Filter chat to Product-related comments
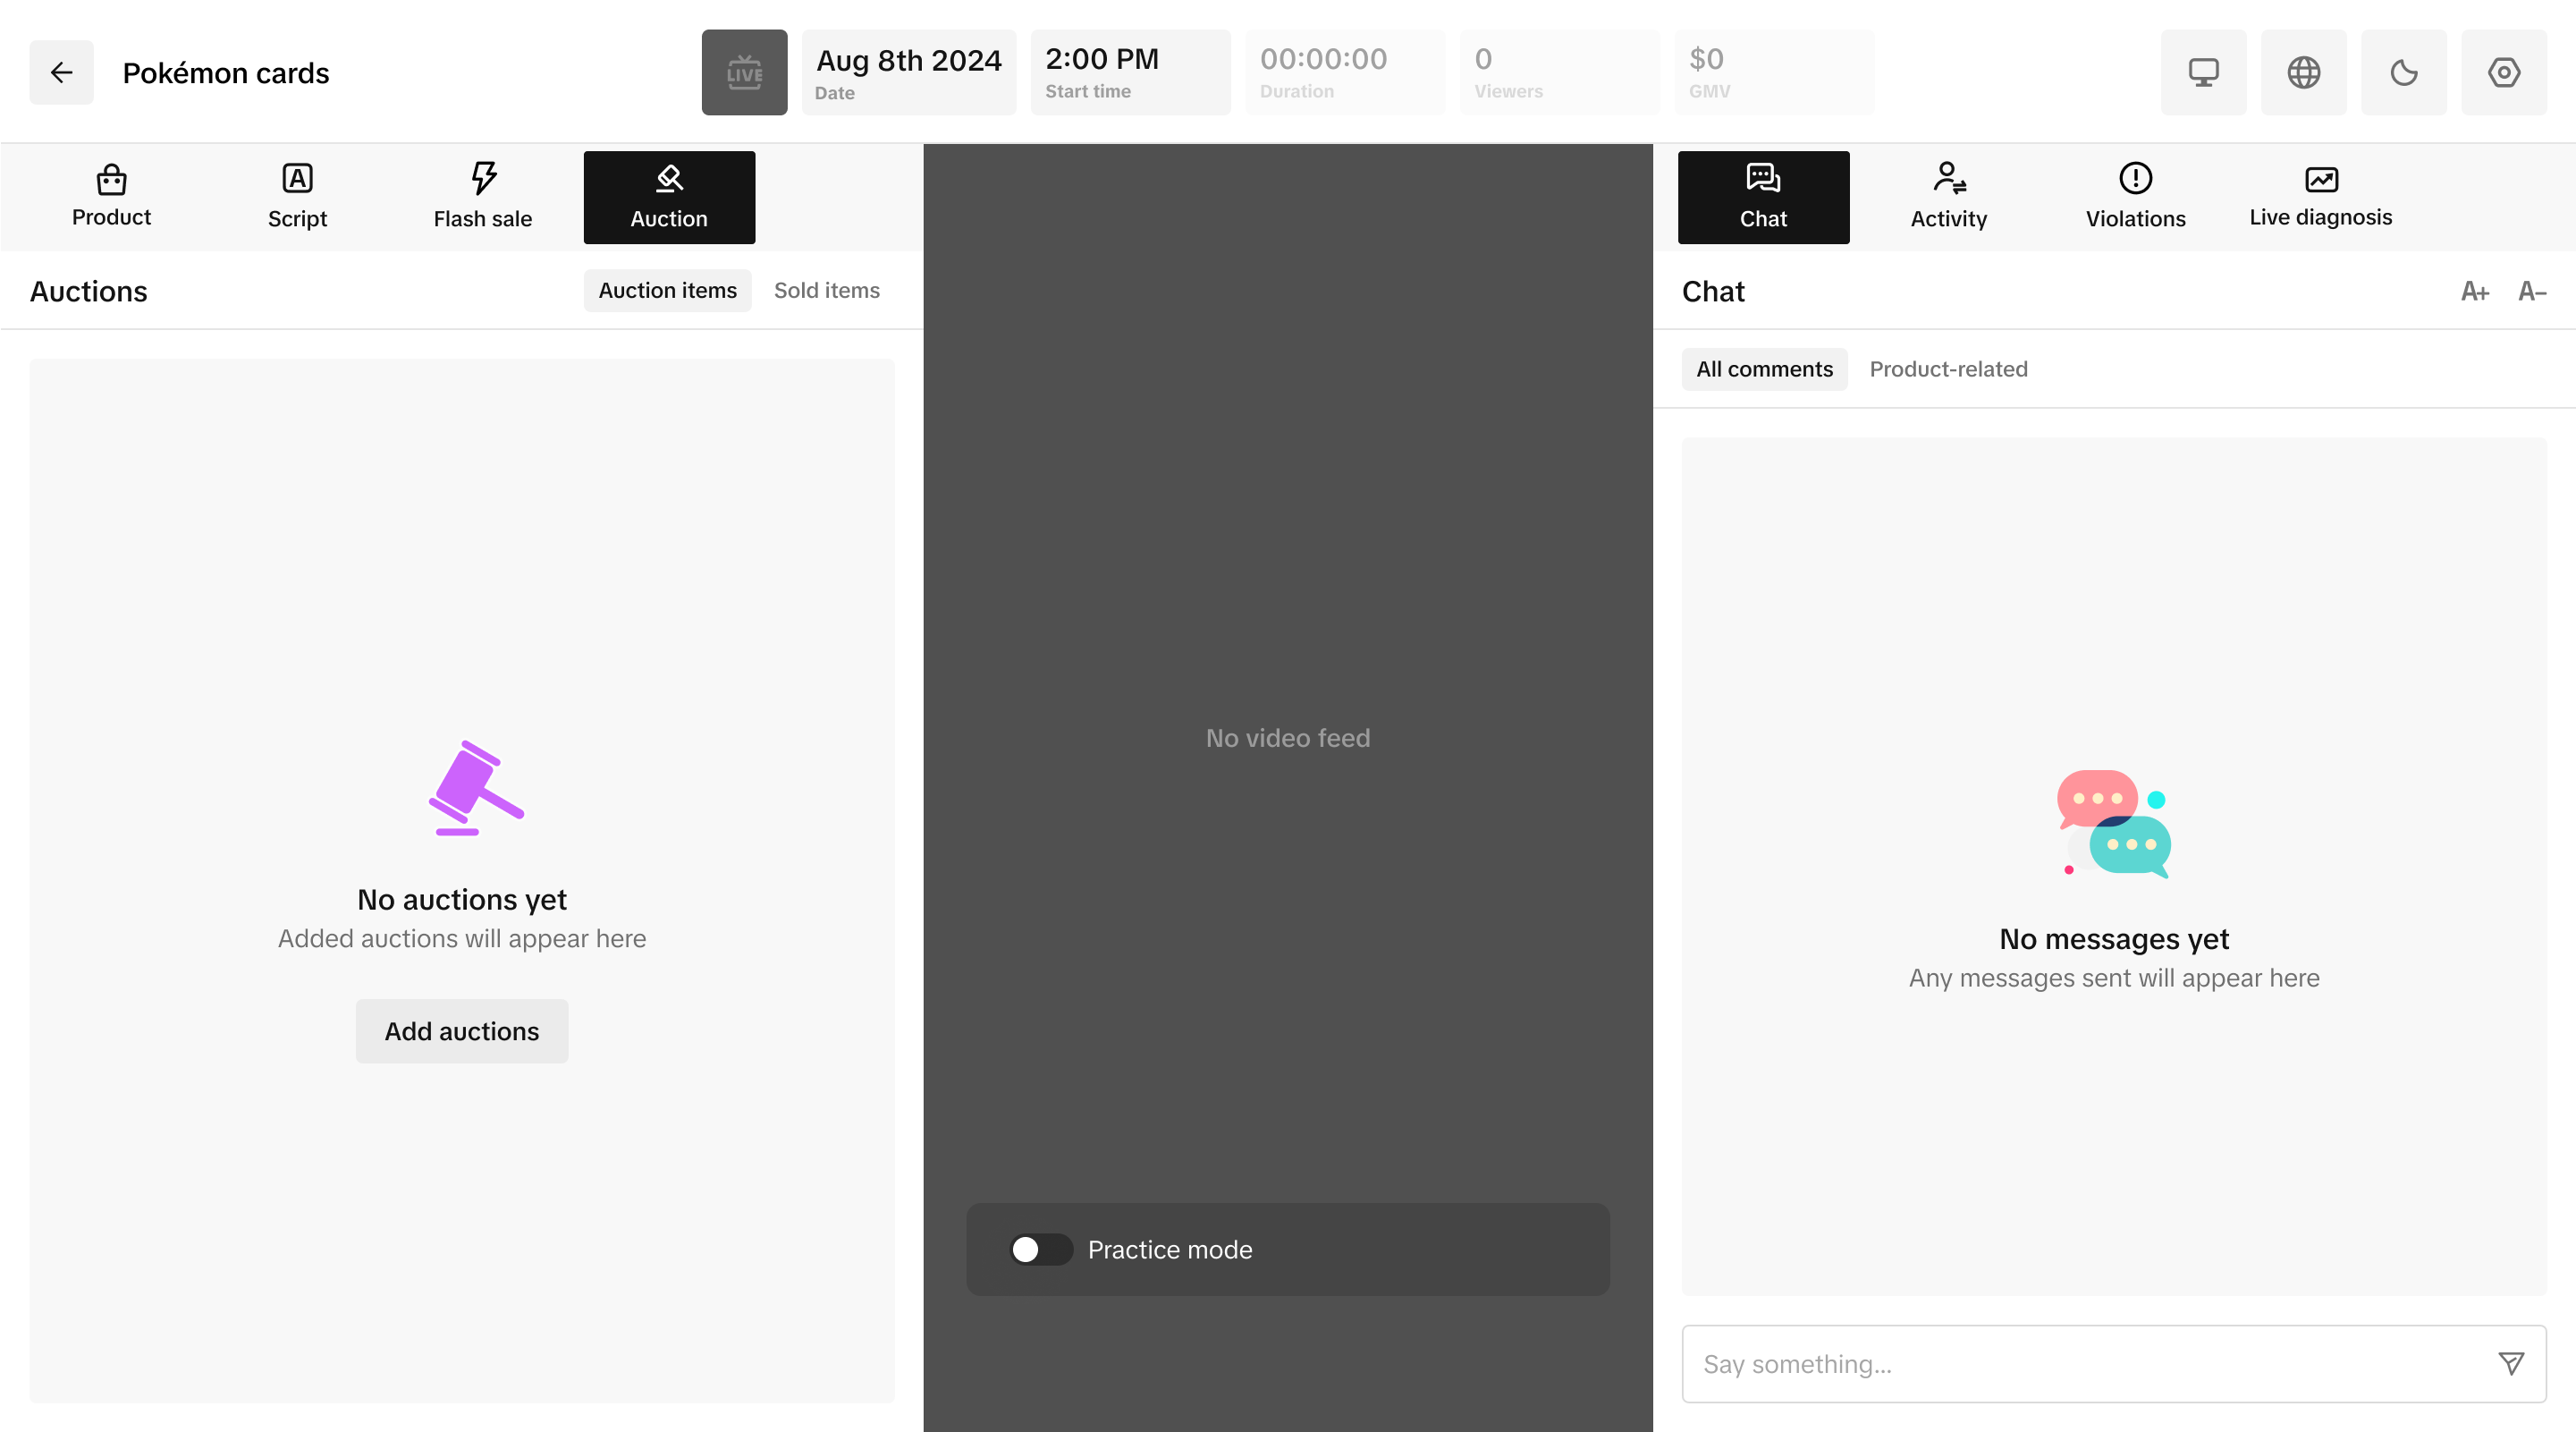 pos(1948,369)
